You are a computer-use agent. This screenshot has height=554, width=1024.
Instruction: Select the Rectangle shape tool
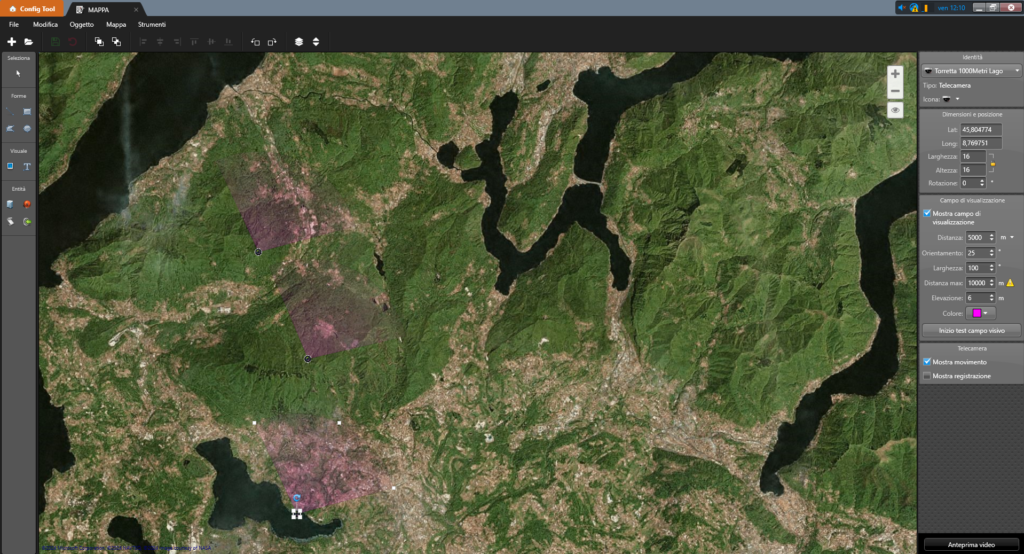point(27,112)
